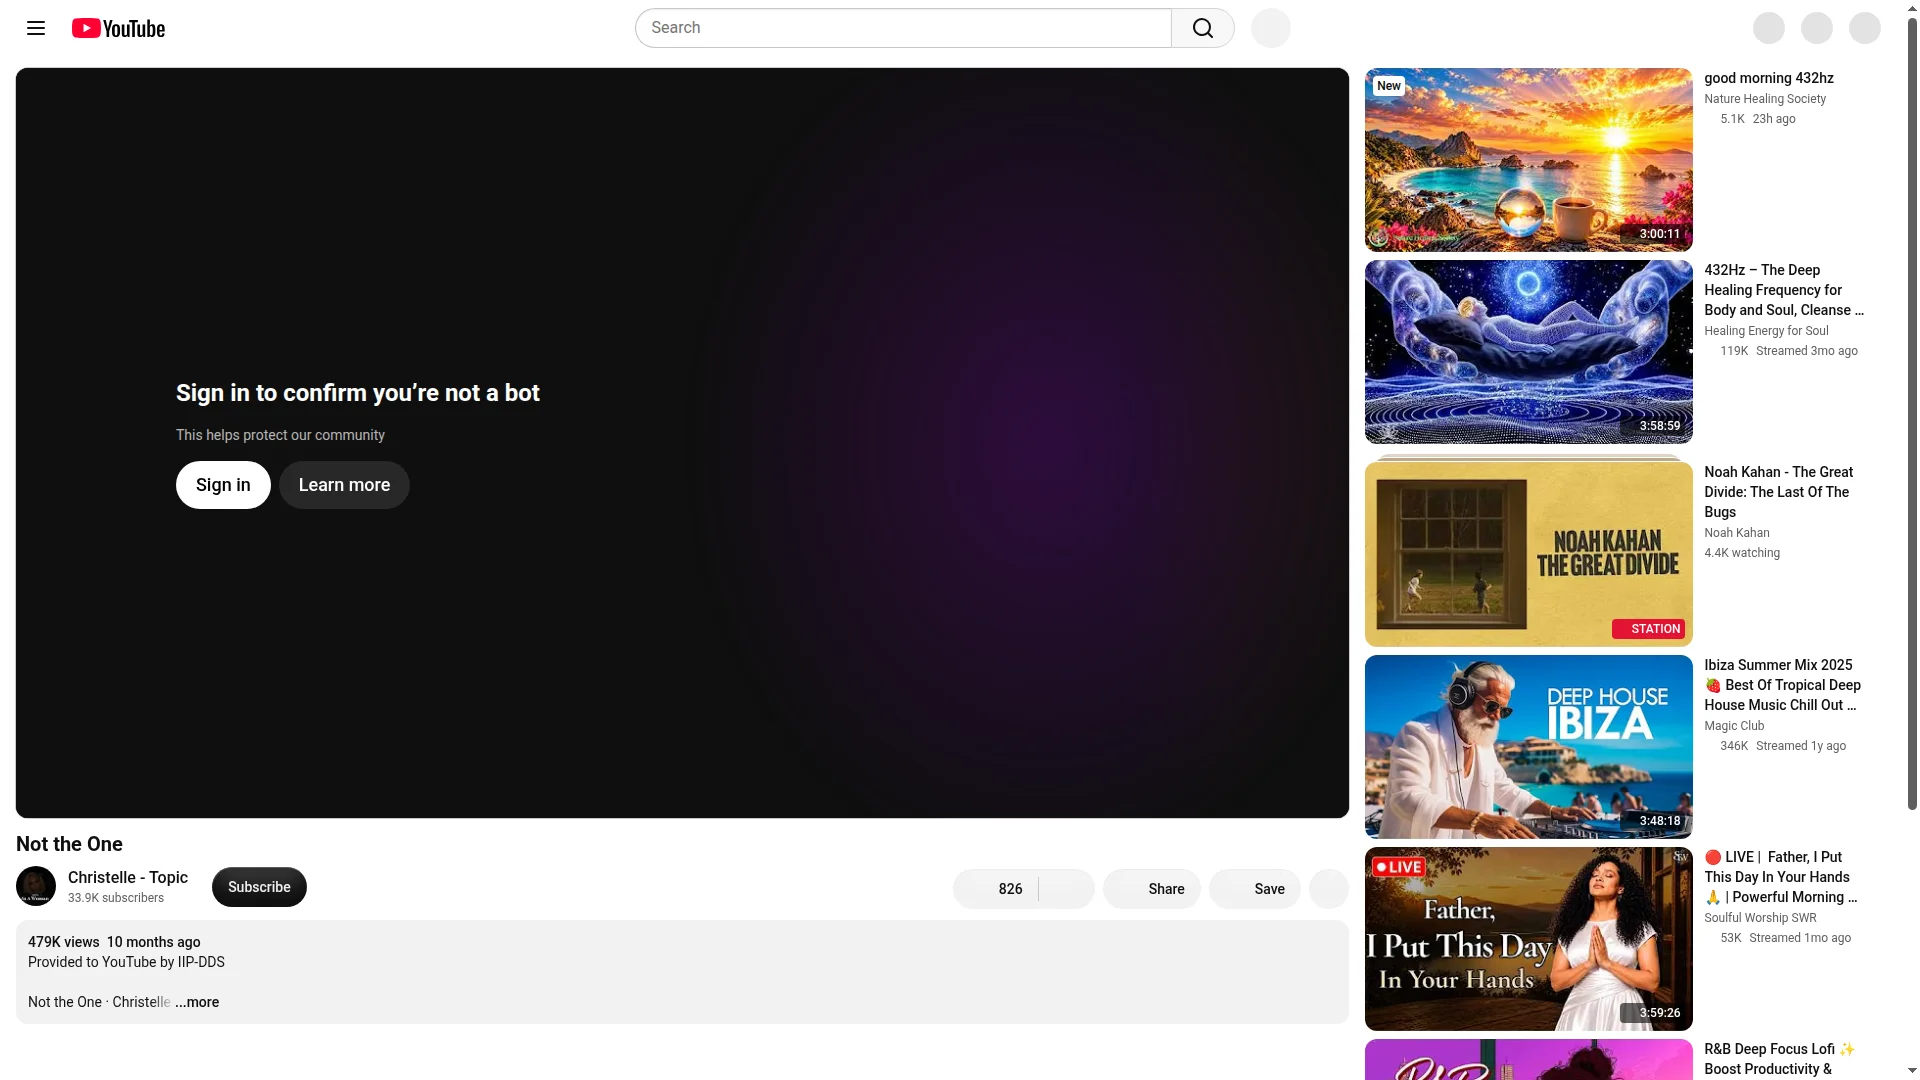
Task: Click 'Provided to YouTube by IIP-DDS' text
Action: 126,962
